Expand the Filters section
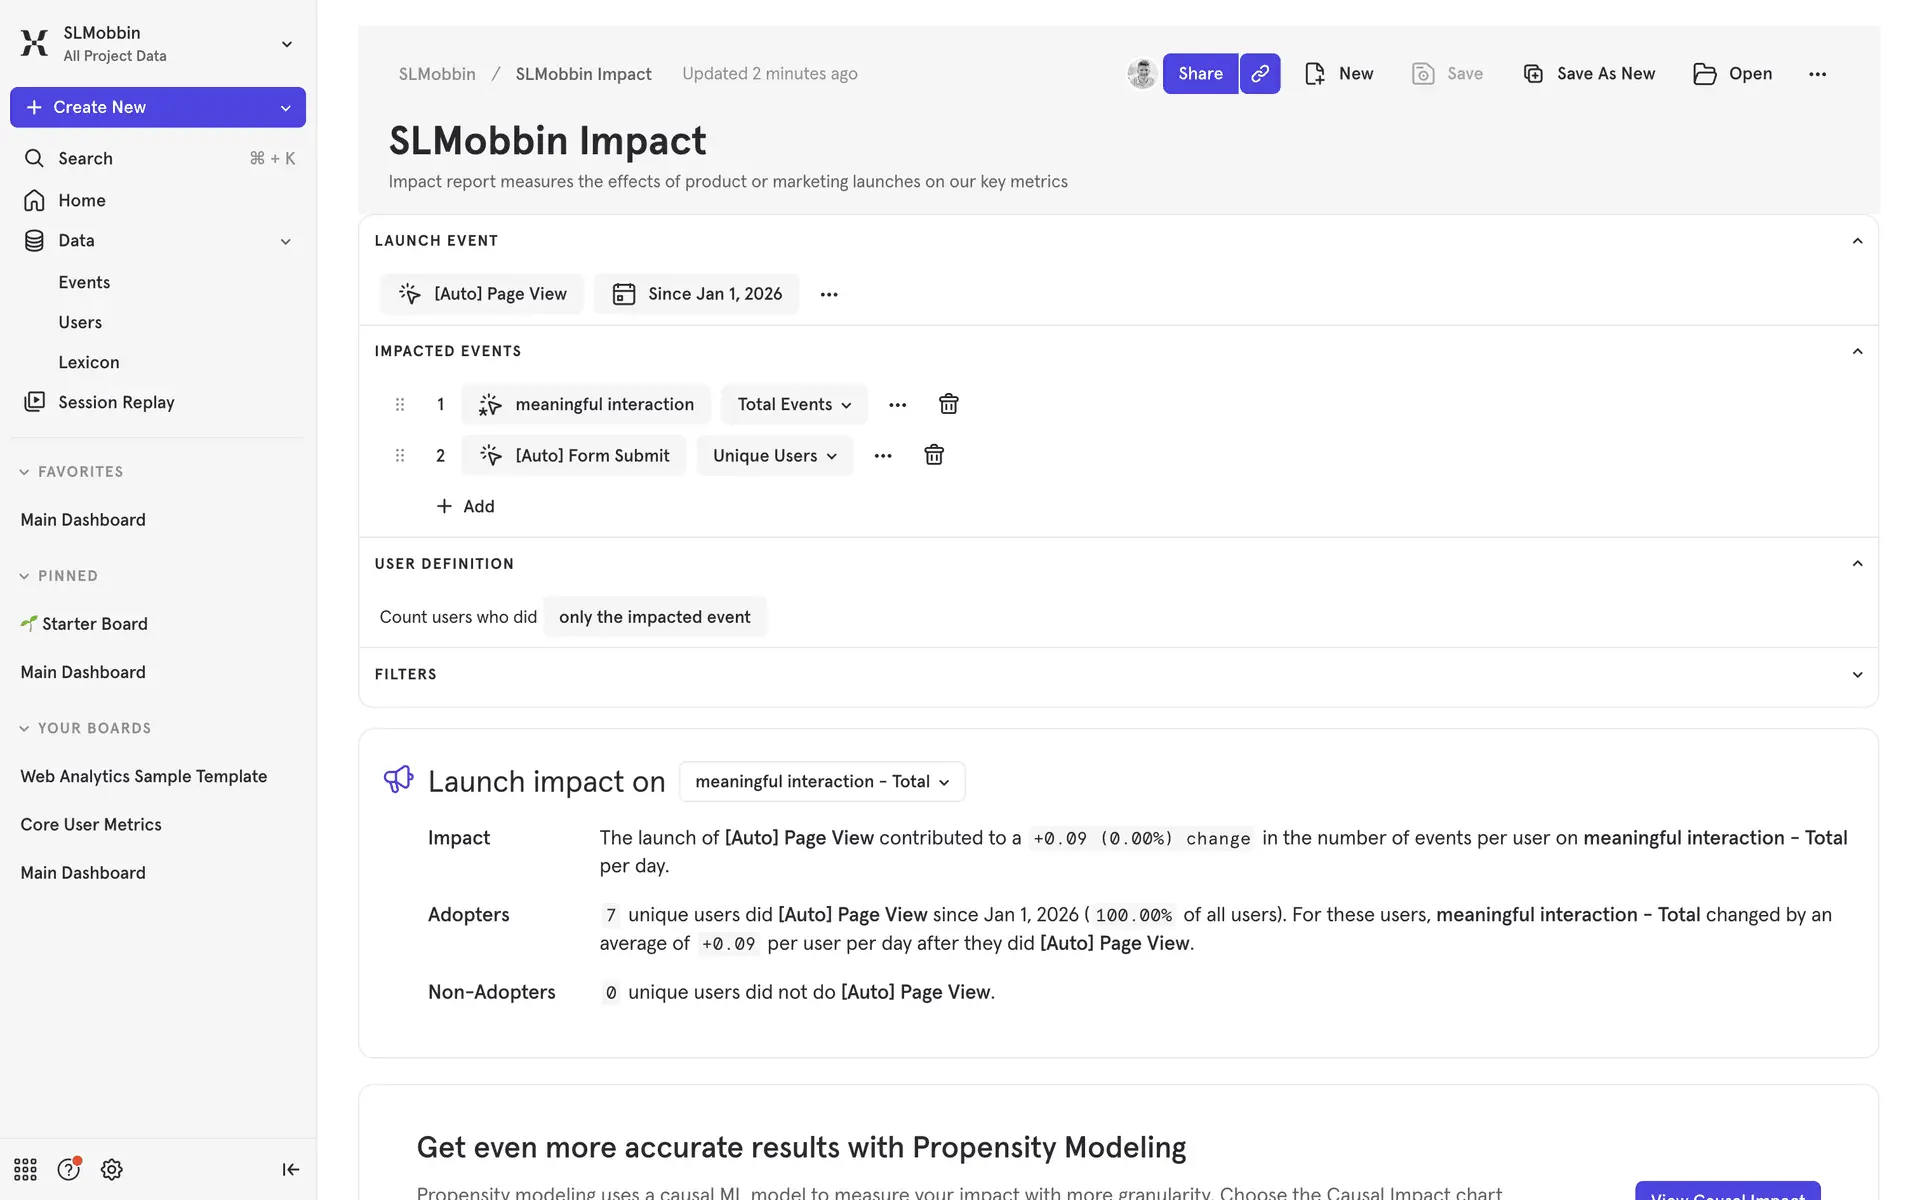 (x=1857, y=674)
